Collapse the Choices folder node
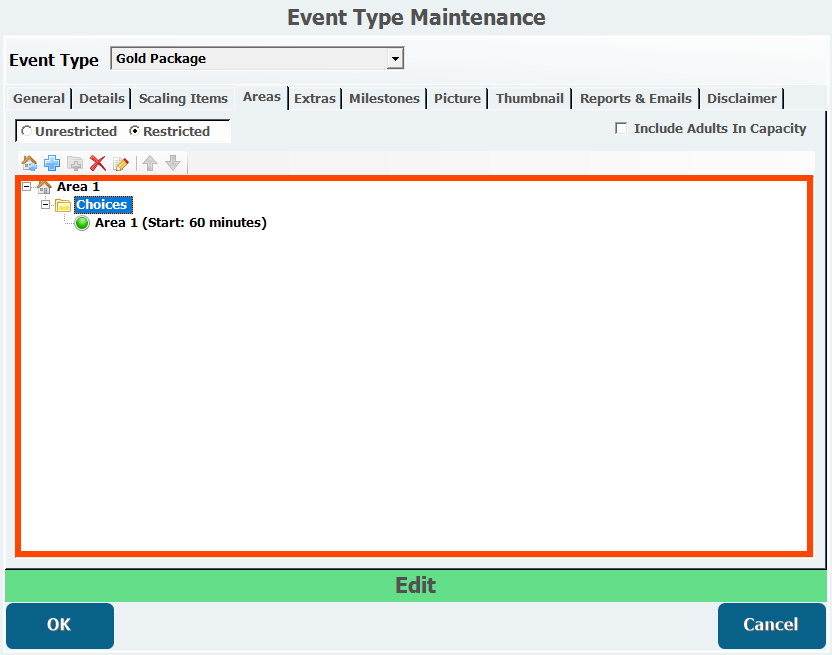Viewport: 832px width, 655px height. click(46, 205)
